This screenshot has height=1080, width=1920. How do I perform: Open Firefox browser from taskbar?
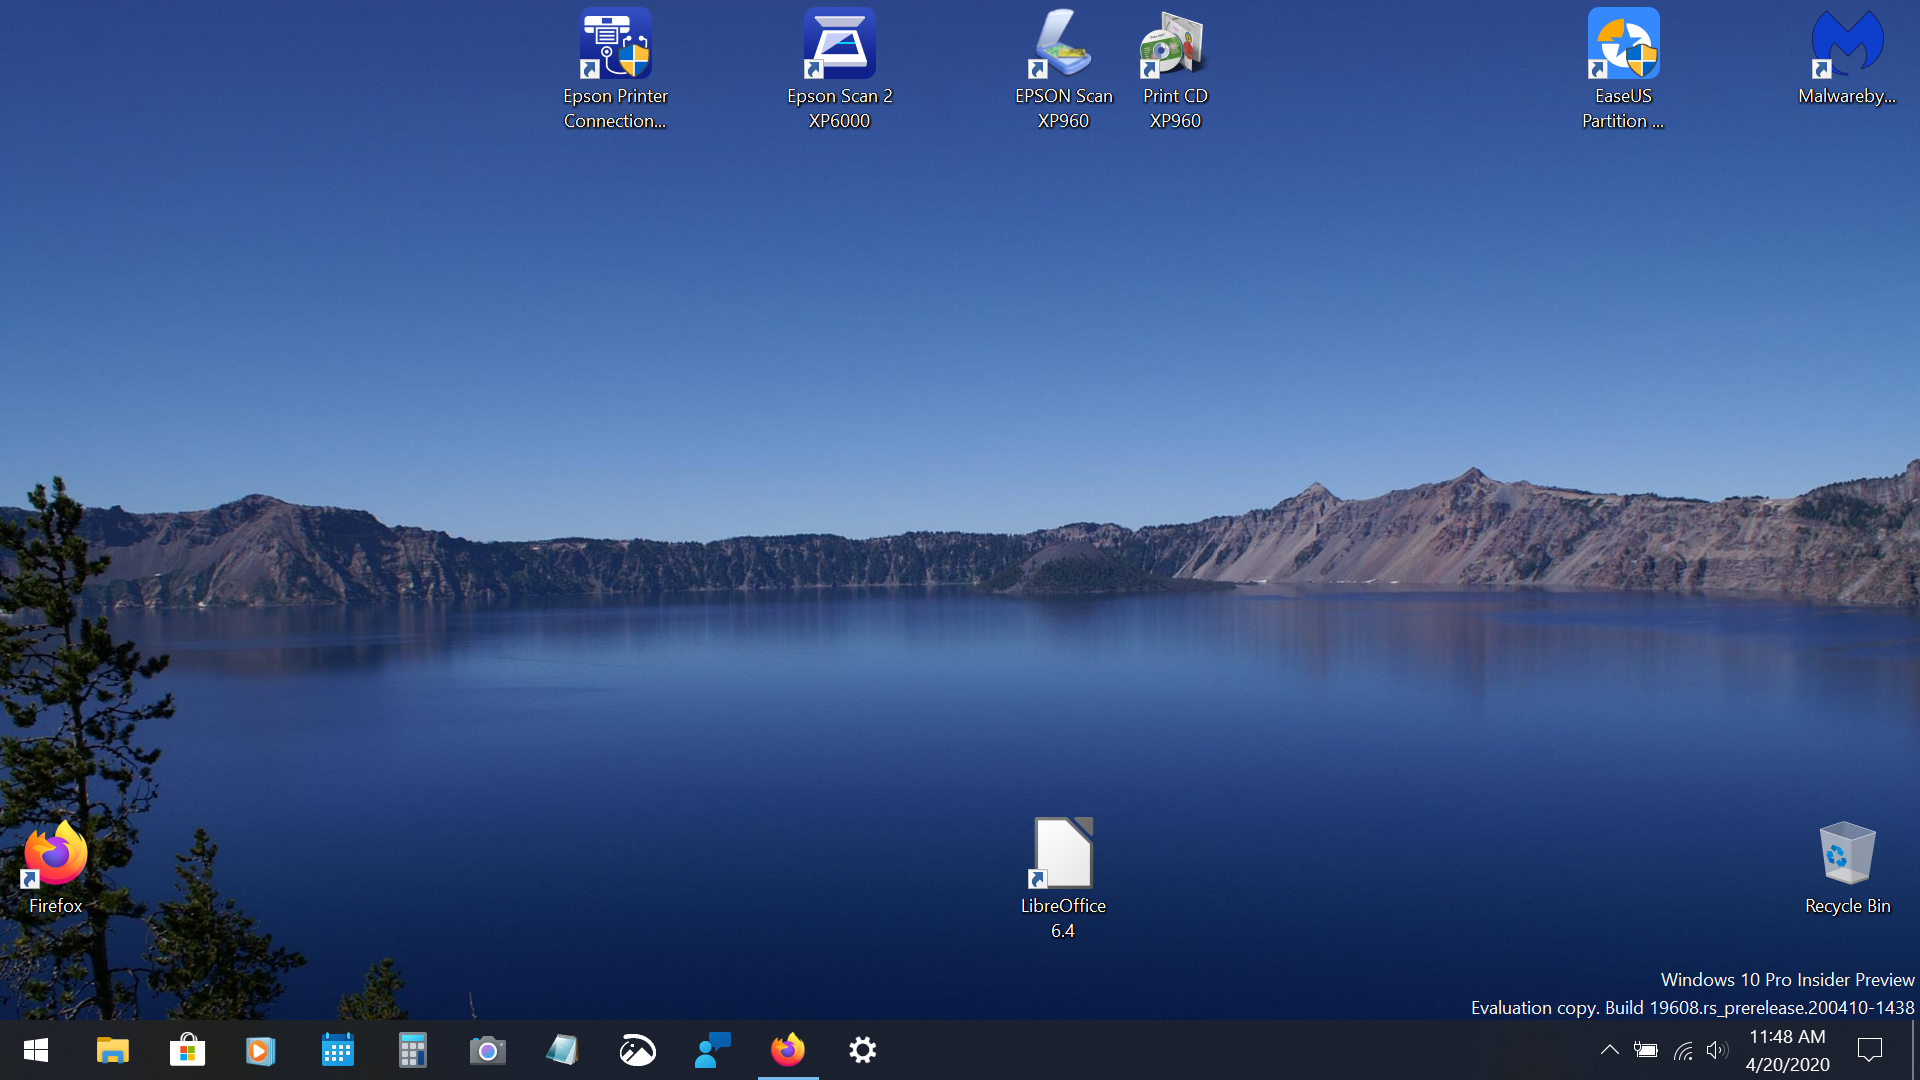point(787,1050)
